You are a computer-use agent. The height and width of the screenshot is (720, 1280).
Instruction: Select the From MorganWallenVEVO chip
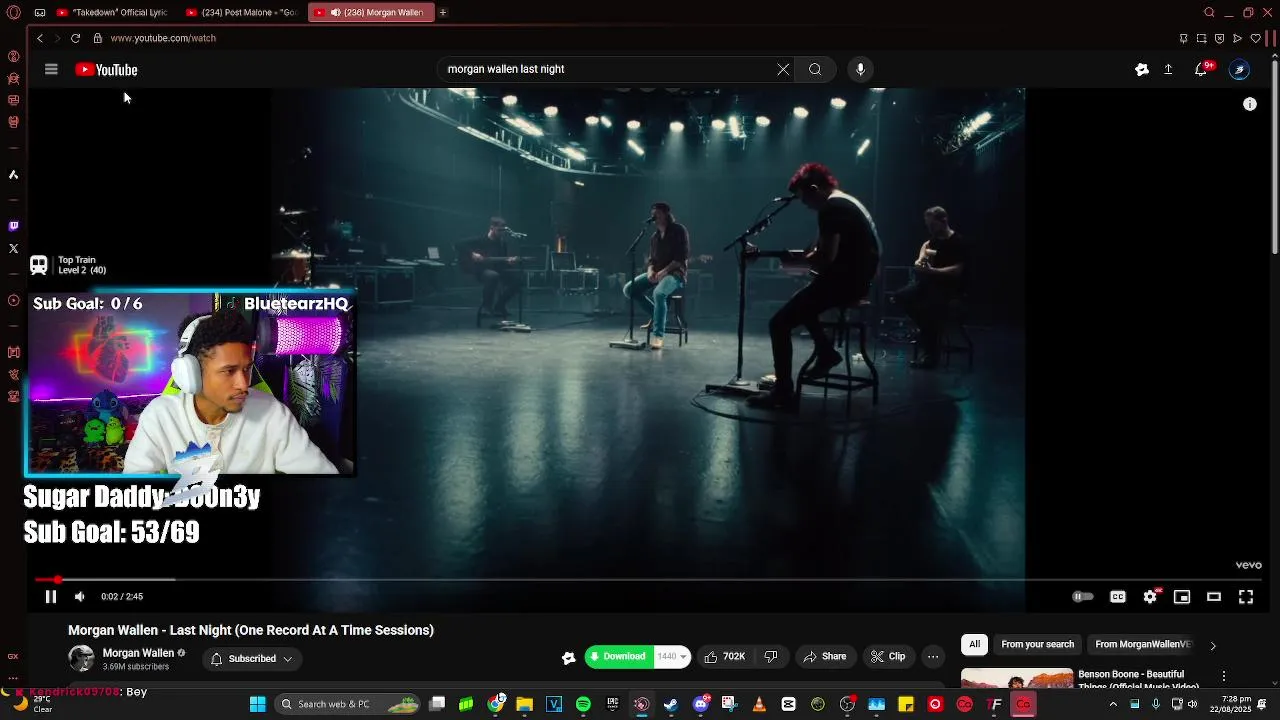1143,644
